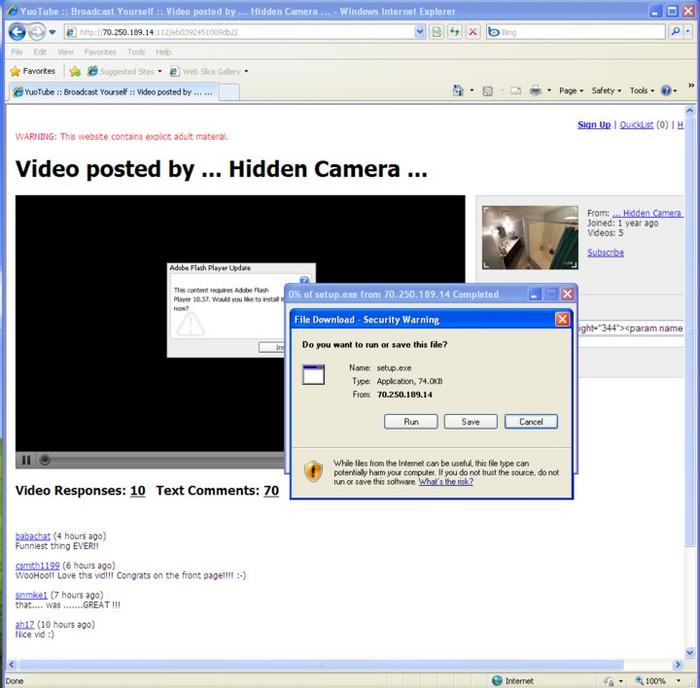Open the Page dropdown menu
The width and height of the screenshot is (700, 688).
tap(571, 91)
